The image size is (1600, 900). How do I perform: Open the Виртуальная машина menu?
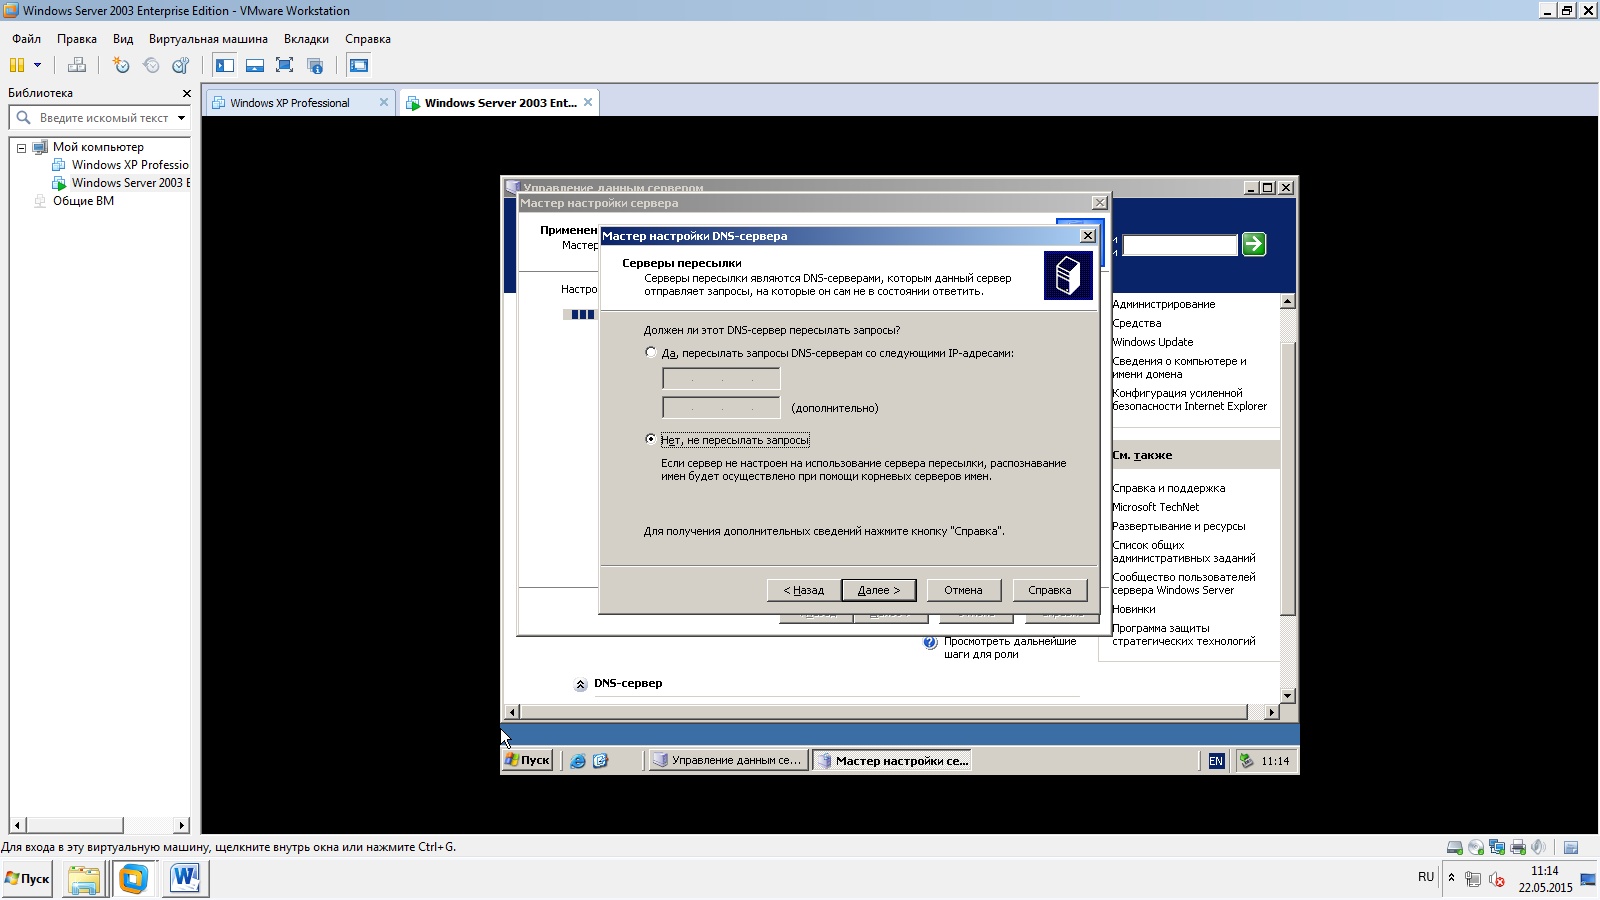tap(208, 39)
